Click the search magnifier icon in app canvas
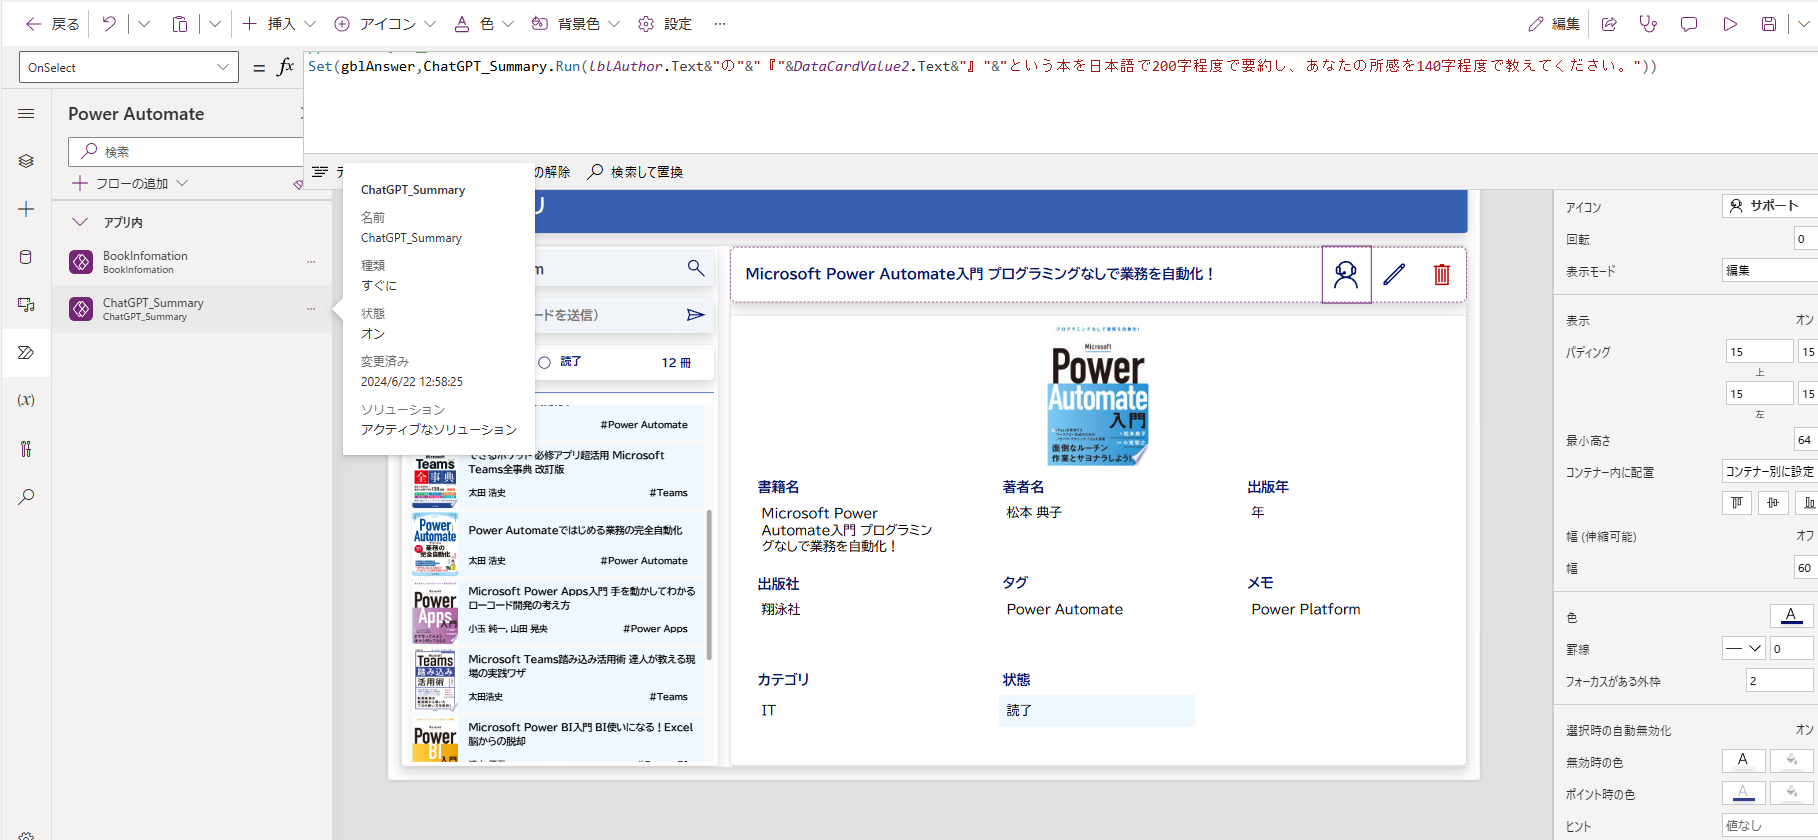The image size is (1818, 840). tap(696, 268)
